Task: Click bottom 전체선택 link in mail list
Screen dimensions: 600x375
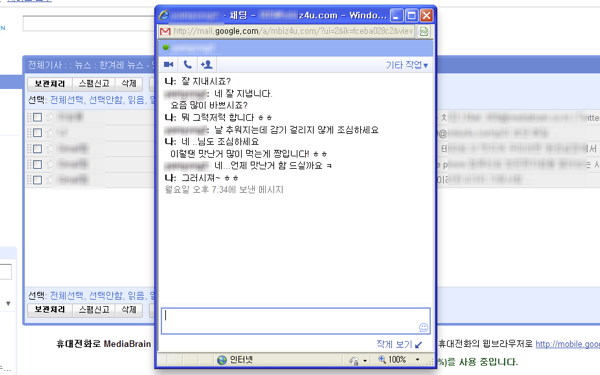Action: point(67,296)
